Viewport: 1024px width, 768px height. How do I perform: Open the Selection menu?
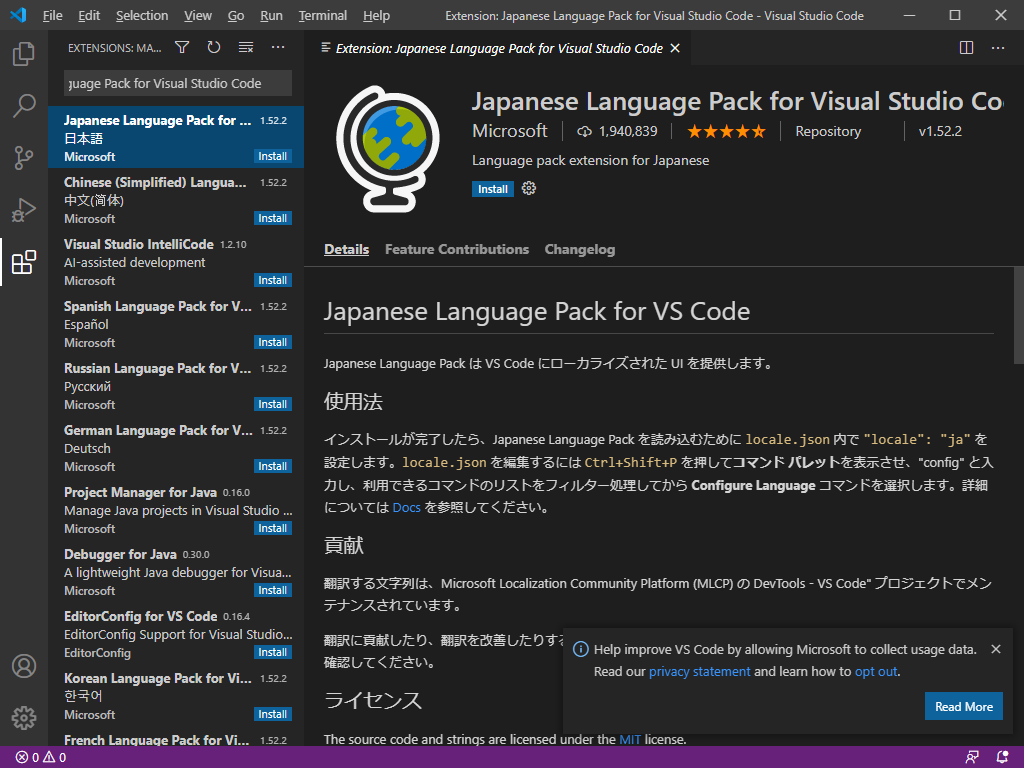(142, 16)
